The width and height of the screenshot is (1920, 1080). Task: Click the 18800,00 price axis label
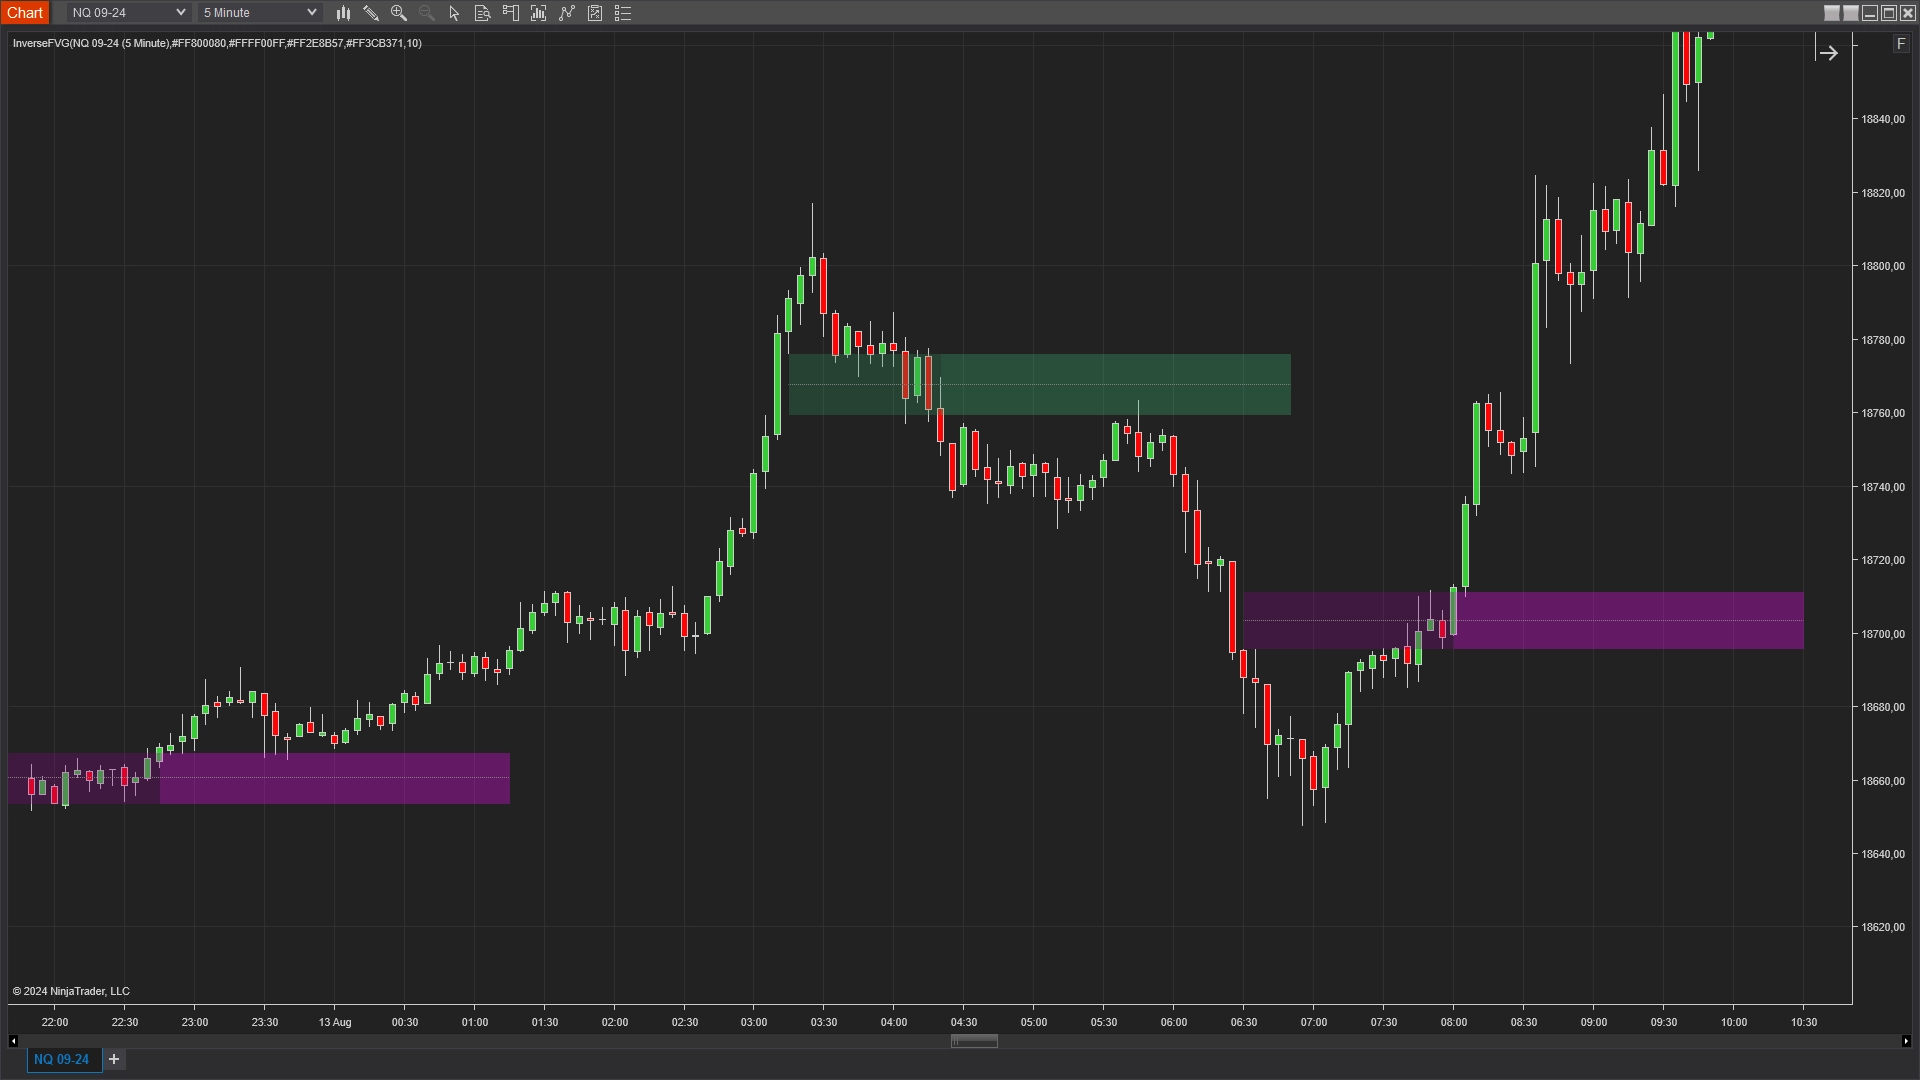(1882, 266)
